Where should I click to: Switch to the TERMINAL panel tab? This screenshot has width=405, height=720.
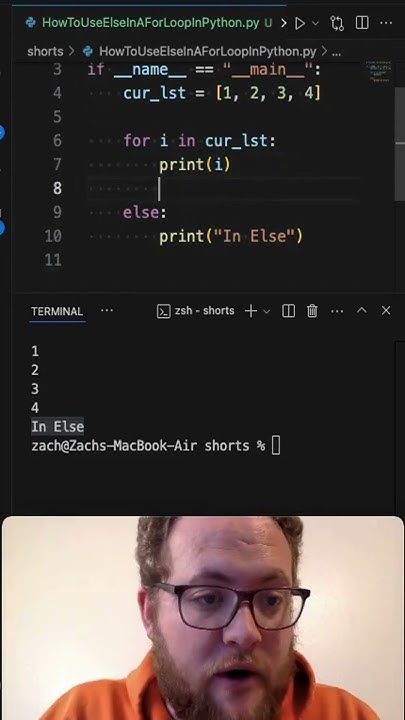[57, 311]
